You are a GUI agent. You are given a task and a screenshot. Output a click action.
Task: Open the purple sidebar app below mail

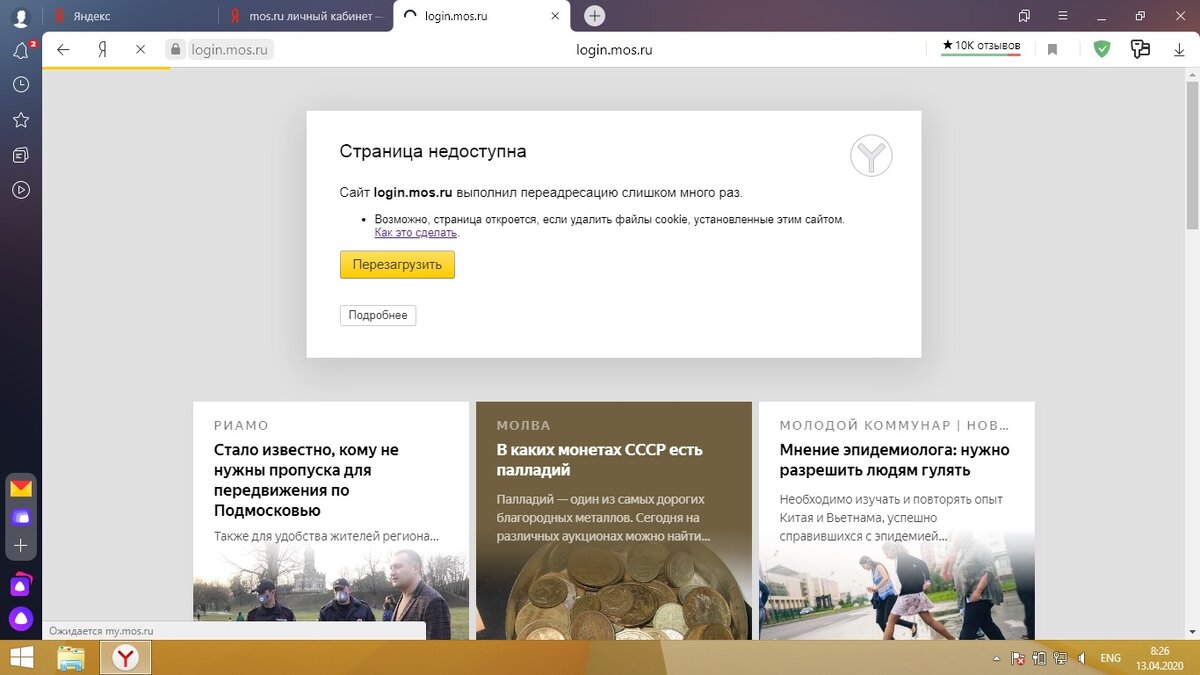(x=21, y=517)
